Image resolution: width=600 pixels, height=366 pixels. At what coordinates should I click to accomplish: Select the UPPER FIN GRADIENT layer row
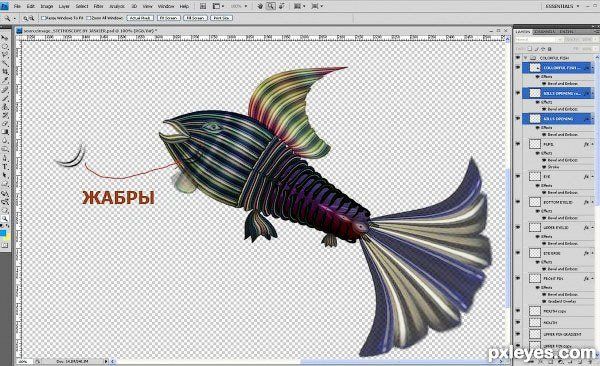[557, 334]
